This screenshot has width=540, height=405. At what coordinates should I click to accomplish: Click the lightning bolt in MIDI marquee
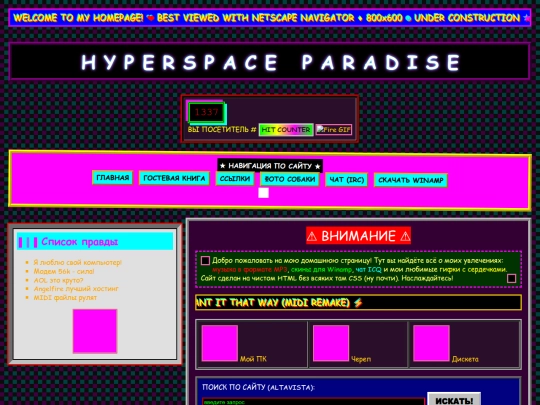point(358,303)
